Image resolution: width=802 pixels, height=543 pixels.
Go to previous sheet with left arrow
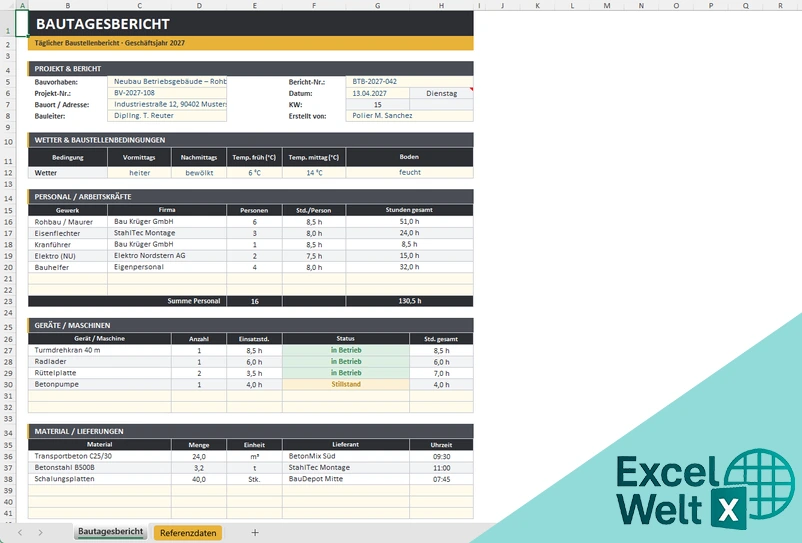tap(20, 533)
